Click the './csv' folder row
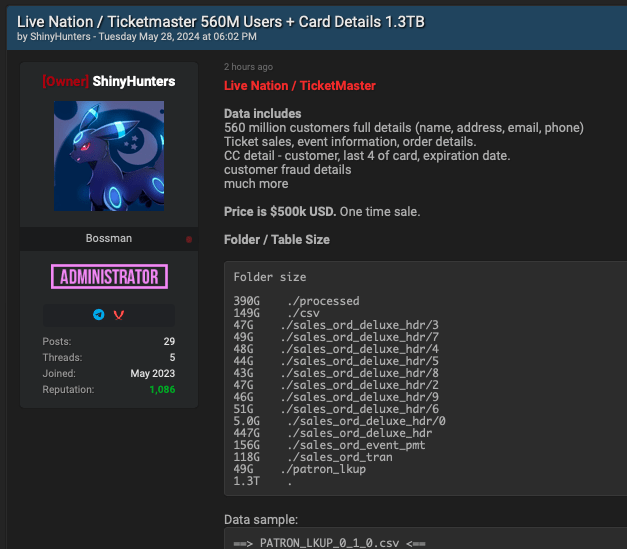Viewport: 627px width, 549px height. point(276,313)
